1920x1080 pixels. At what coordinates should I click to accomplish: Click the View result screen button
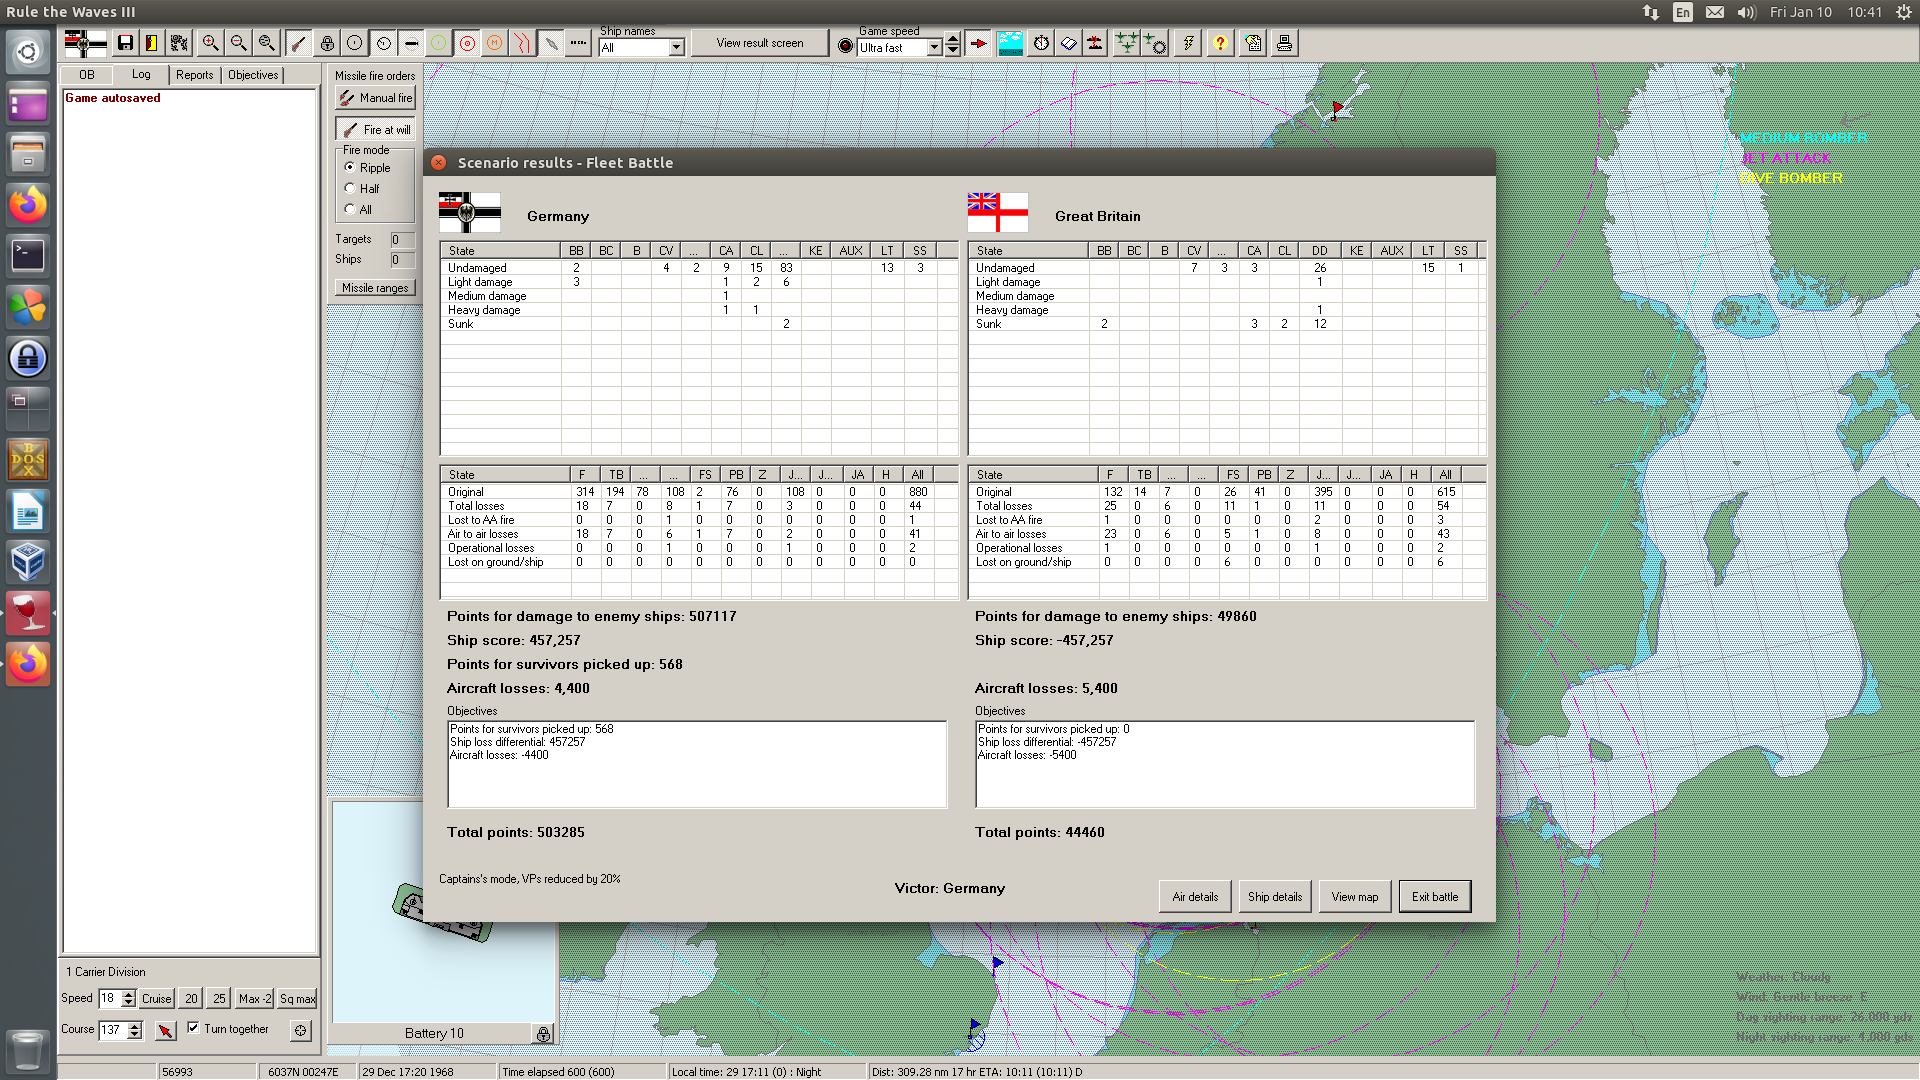tap(759, 43)
